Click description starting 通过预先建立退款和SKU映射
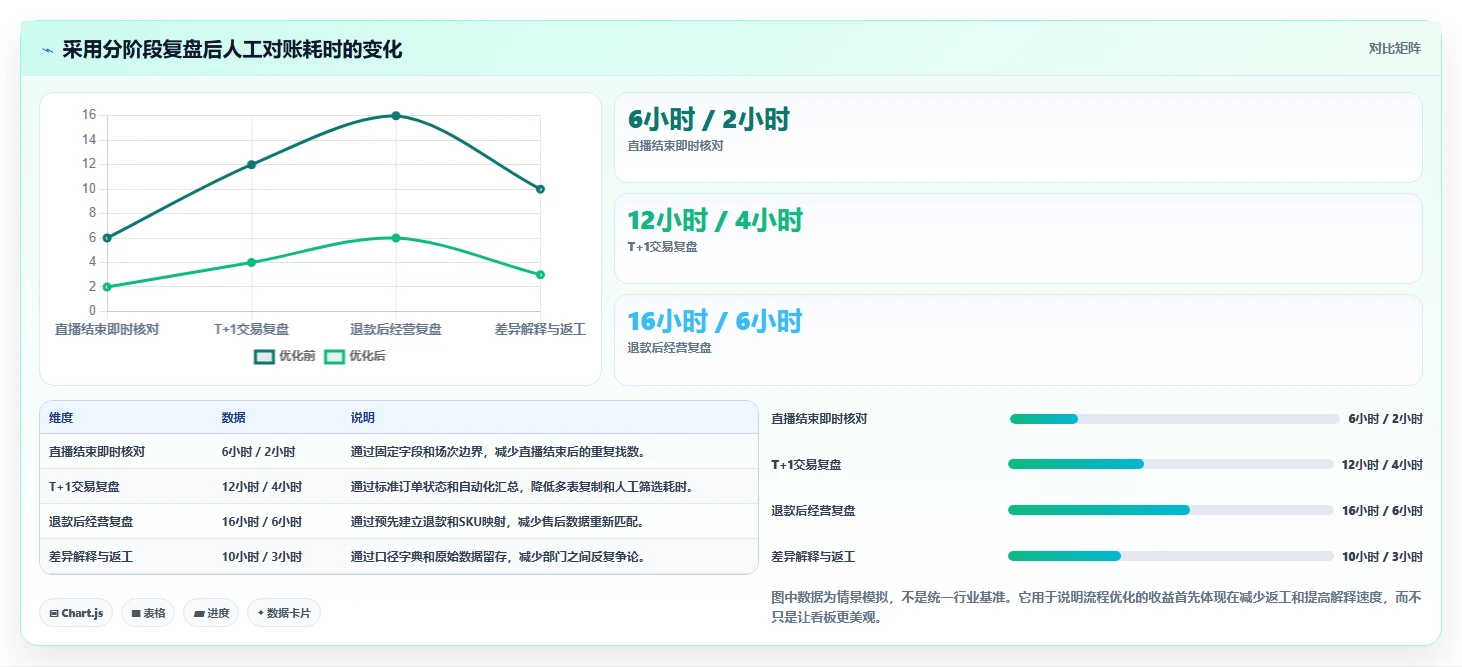Image resolution: width=1462 pixels, height=667 pixels. point(501,522)
